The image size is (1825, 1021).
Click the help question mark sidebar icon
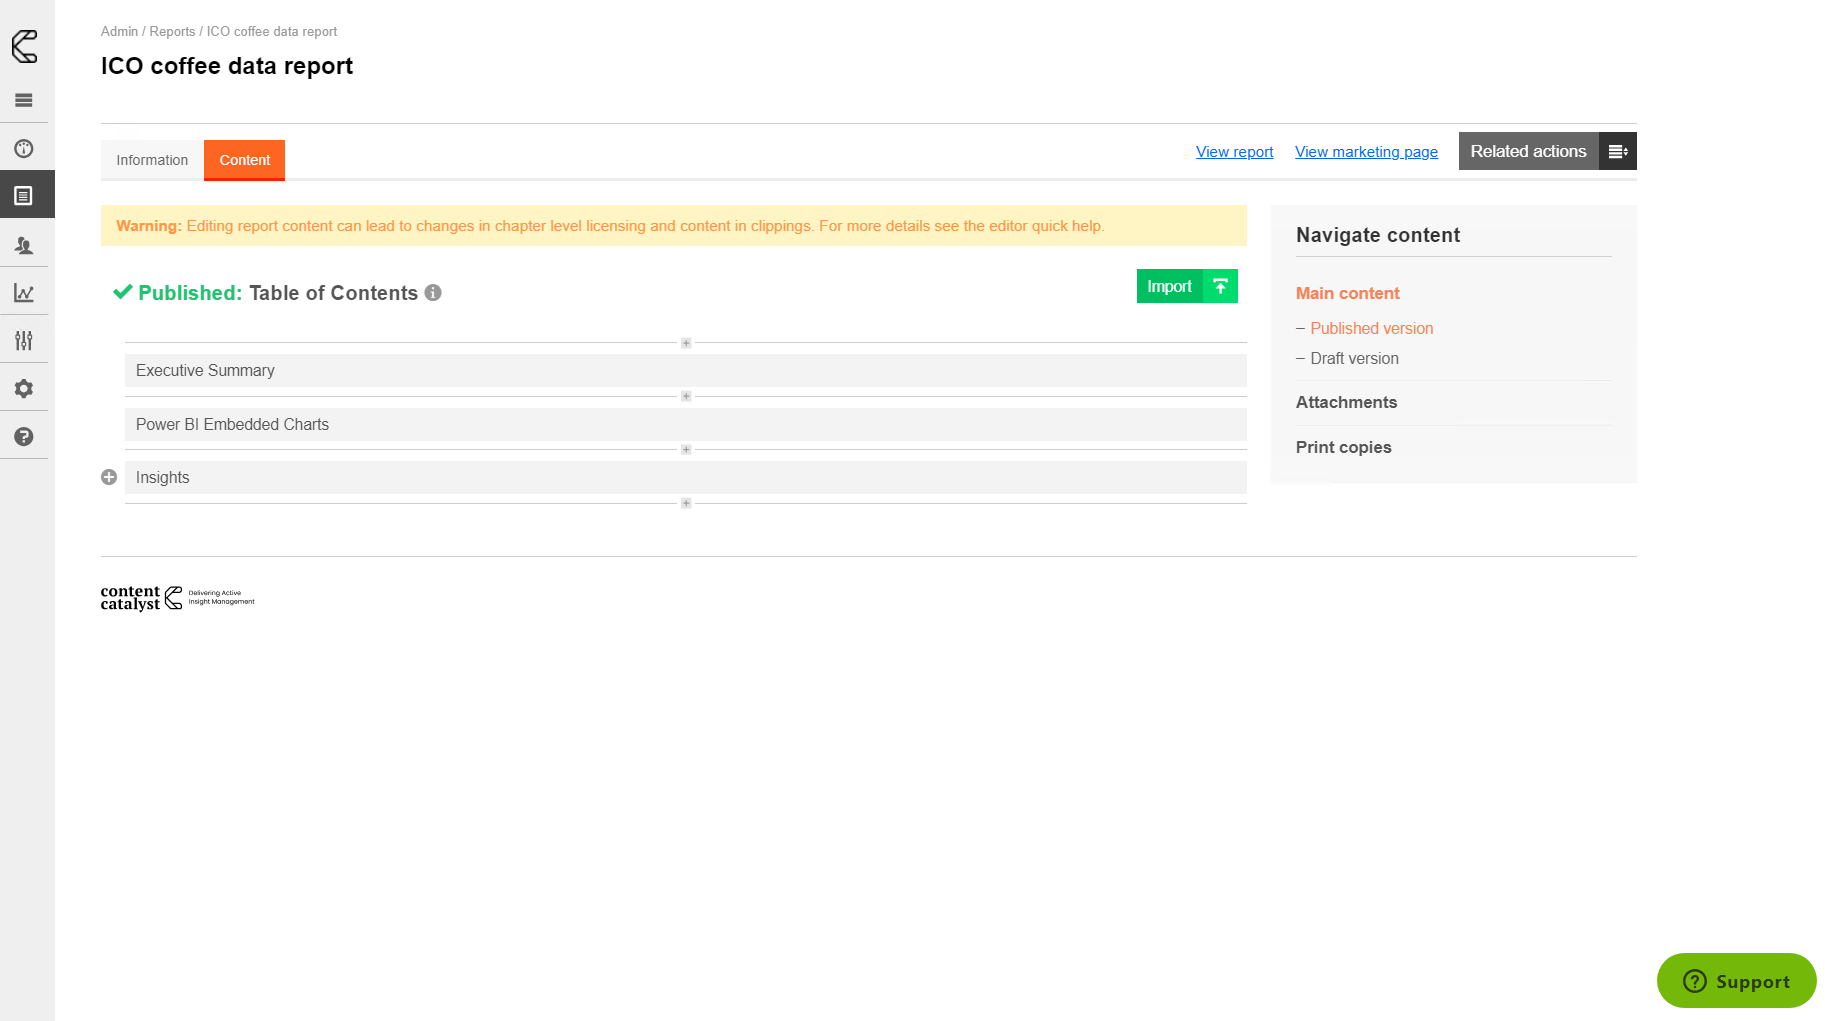(x=25, y=435)
